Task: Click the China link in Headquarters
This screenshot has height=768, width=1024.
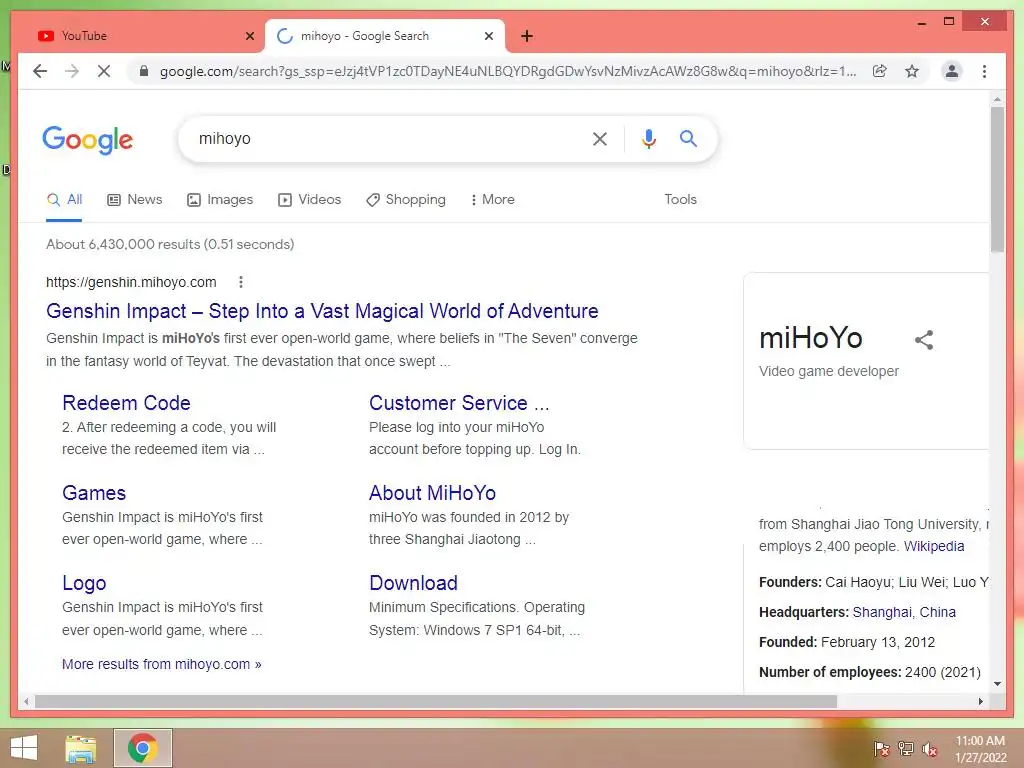Action: click(x=937, y=613)
